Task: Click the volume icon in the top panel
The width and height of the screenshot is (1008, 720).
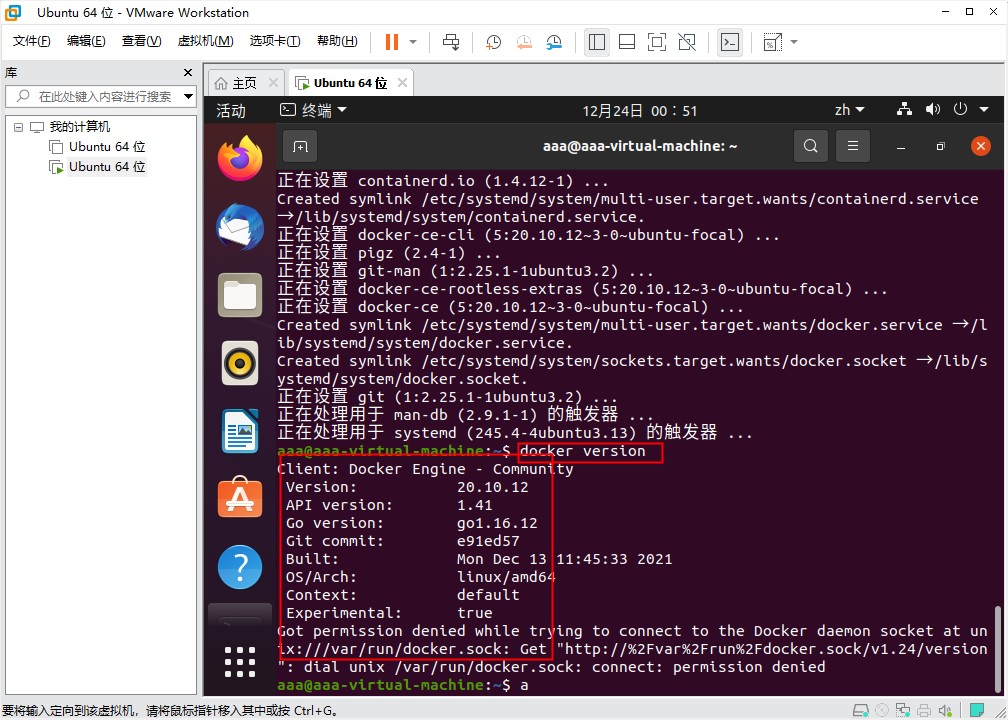Action: coord(935,109)
